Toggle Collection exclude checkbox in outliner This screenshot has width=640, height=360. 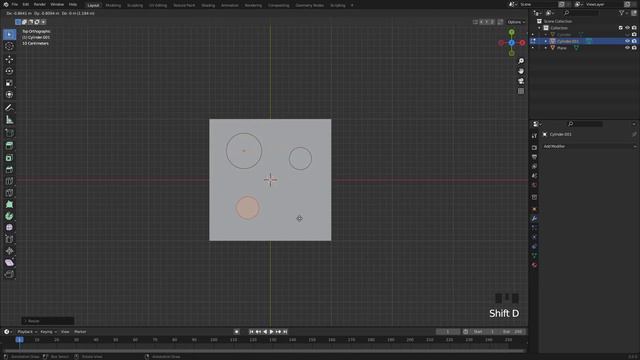[621, 28]
